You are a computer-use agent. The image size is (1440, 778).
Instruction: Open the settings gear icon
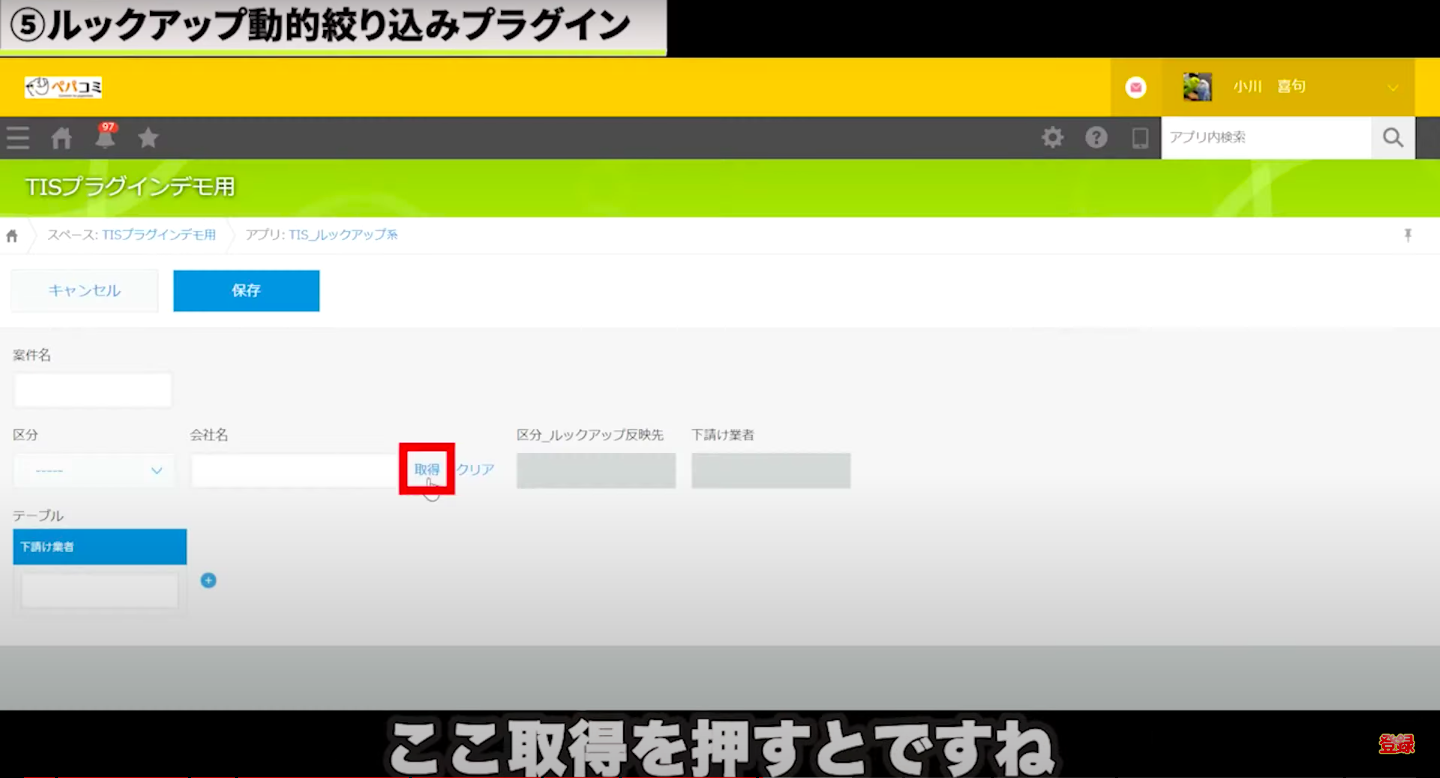pyautogui.click(x=1053, y=138)
